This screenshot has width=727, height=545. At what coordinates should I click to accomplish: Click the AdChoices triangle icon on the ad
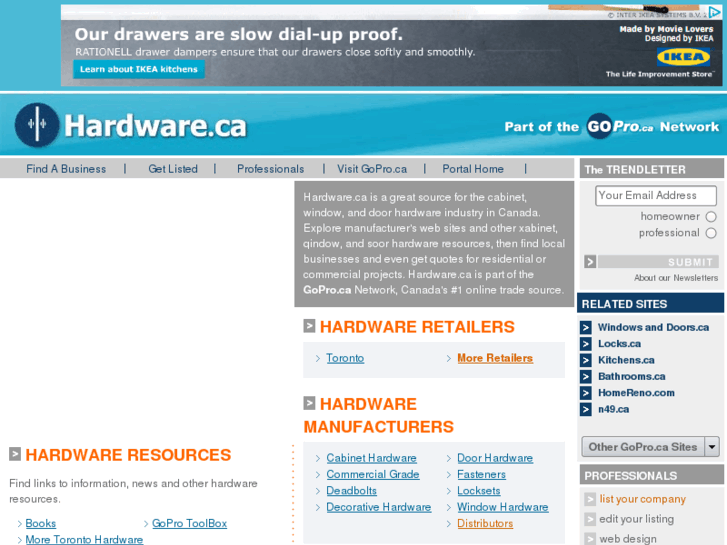tap(714, 12)
